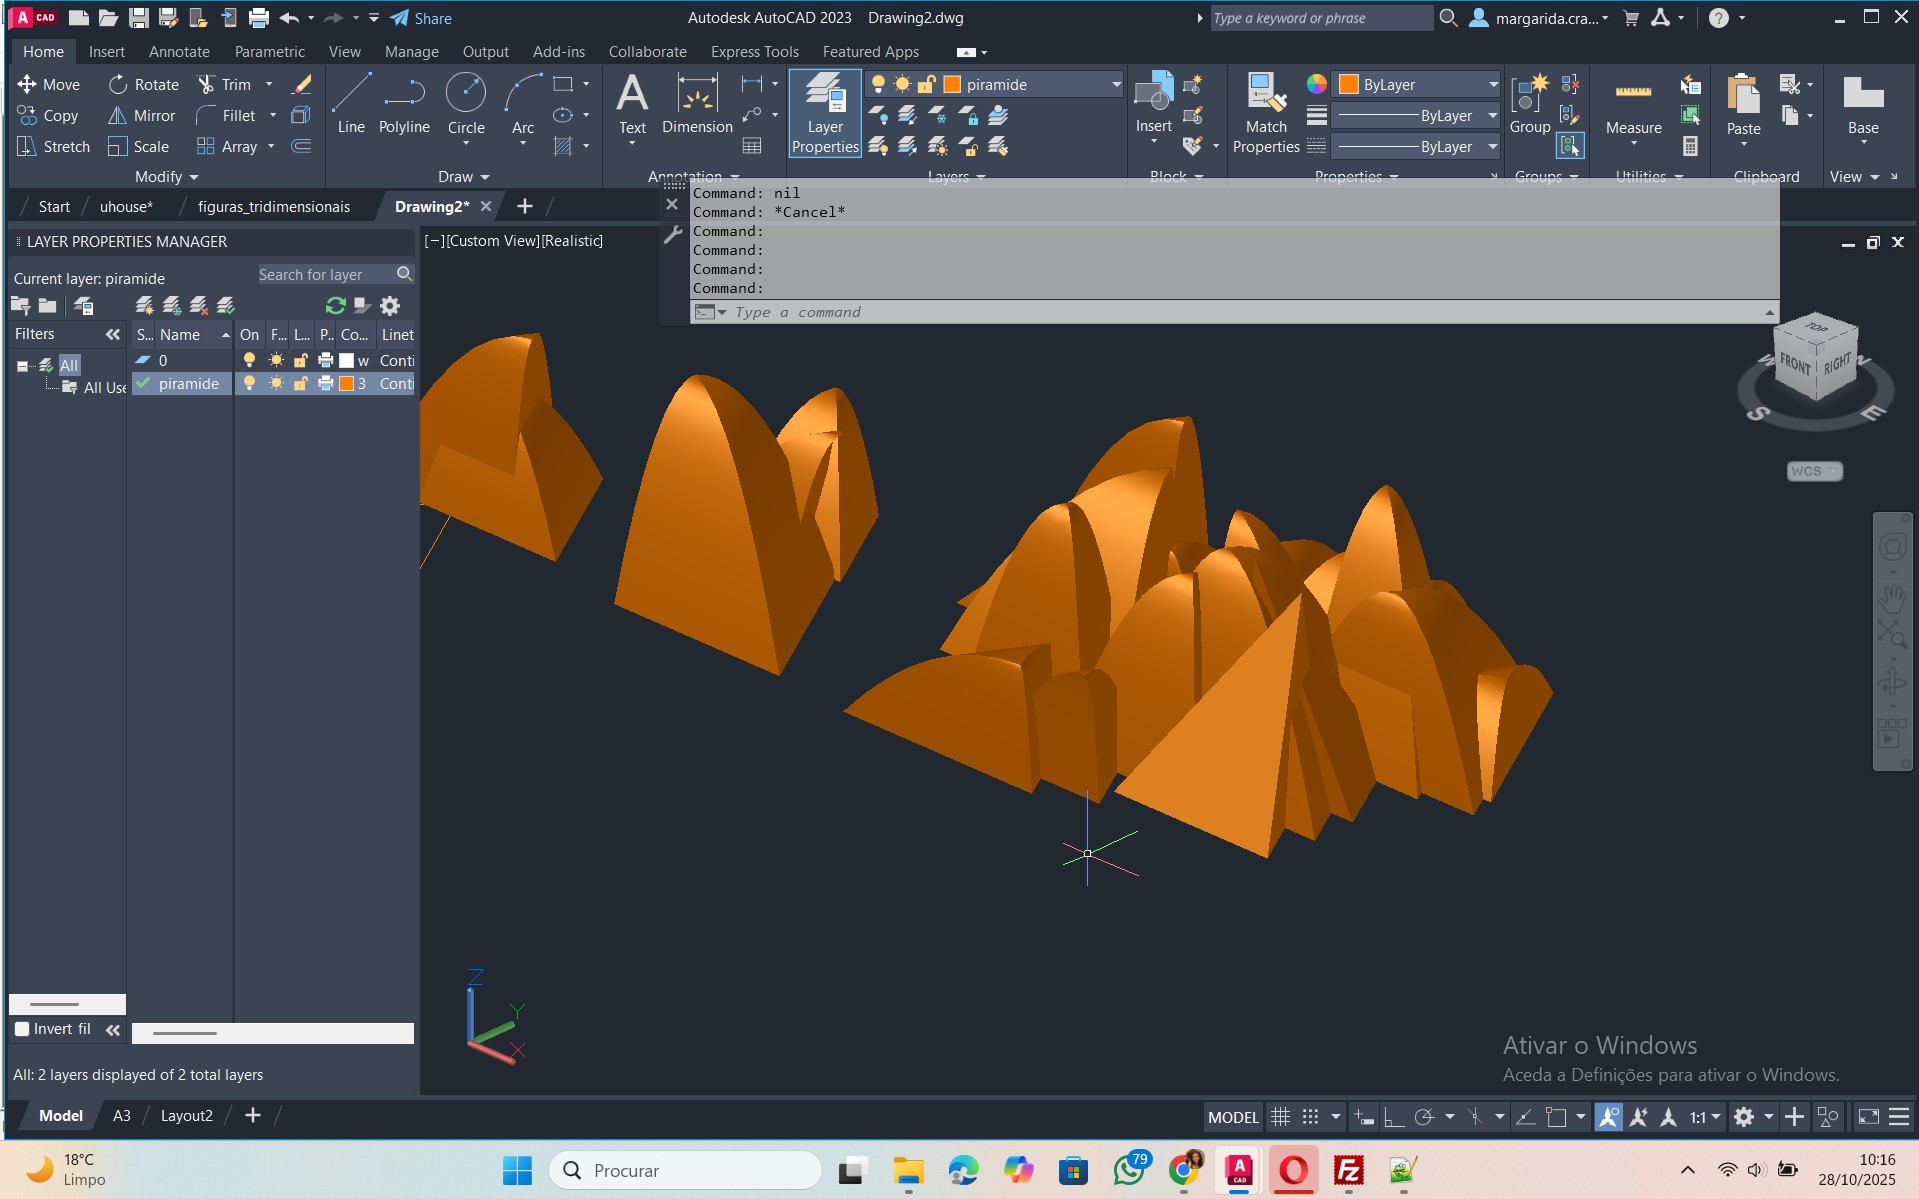Toggle the Invert filter checkbox
The width and height of the screenshot is (1919, 1199).
(x=22, y=1029)
